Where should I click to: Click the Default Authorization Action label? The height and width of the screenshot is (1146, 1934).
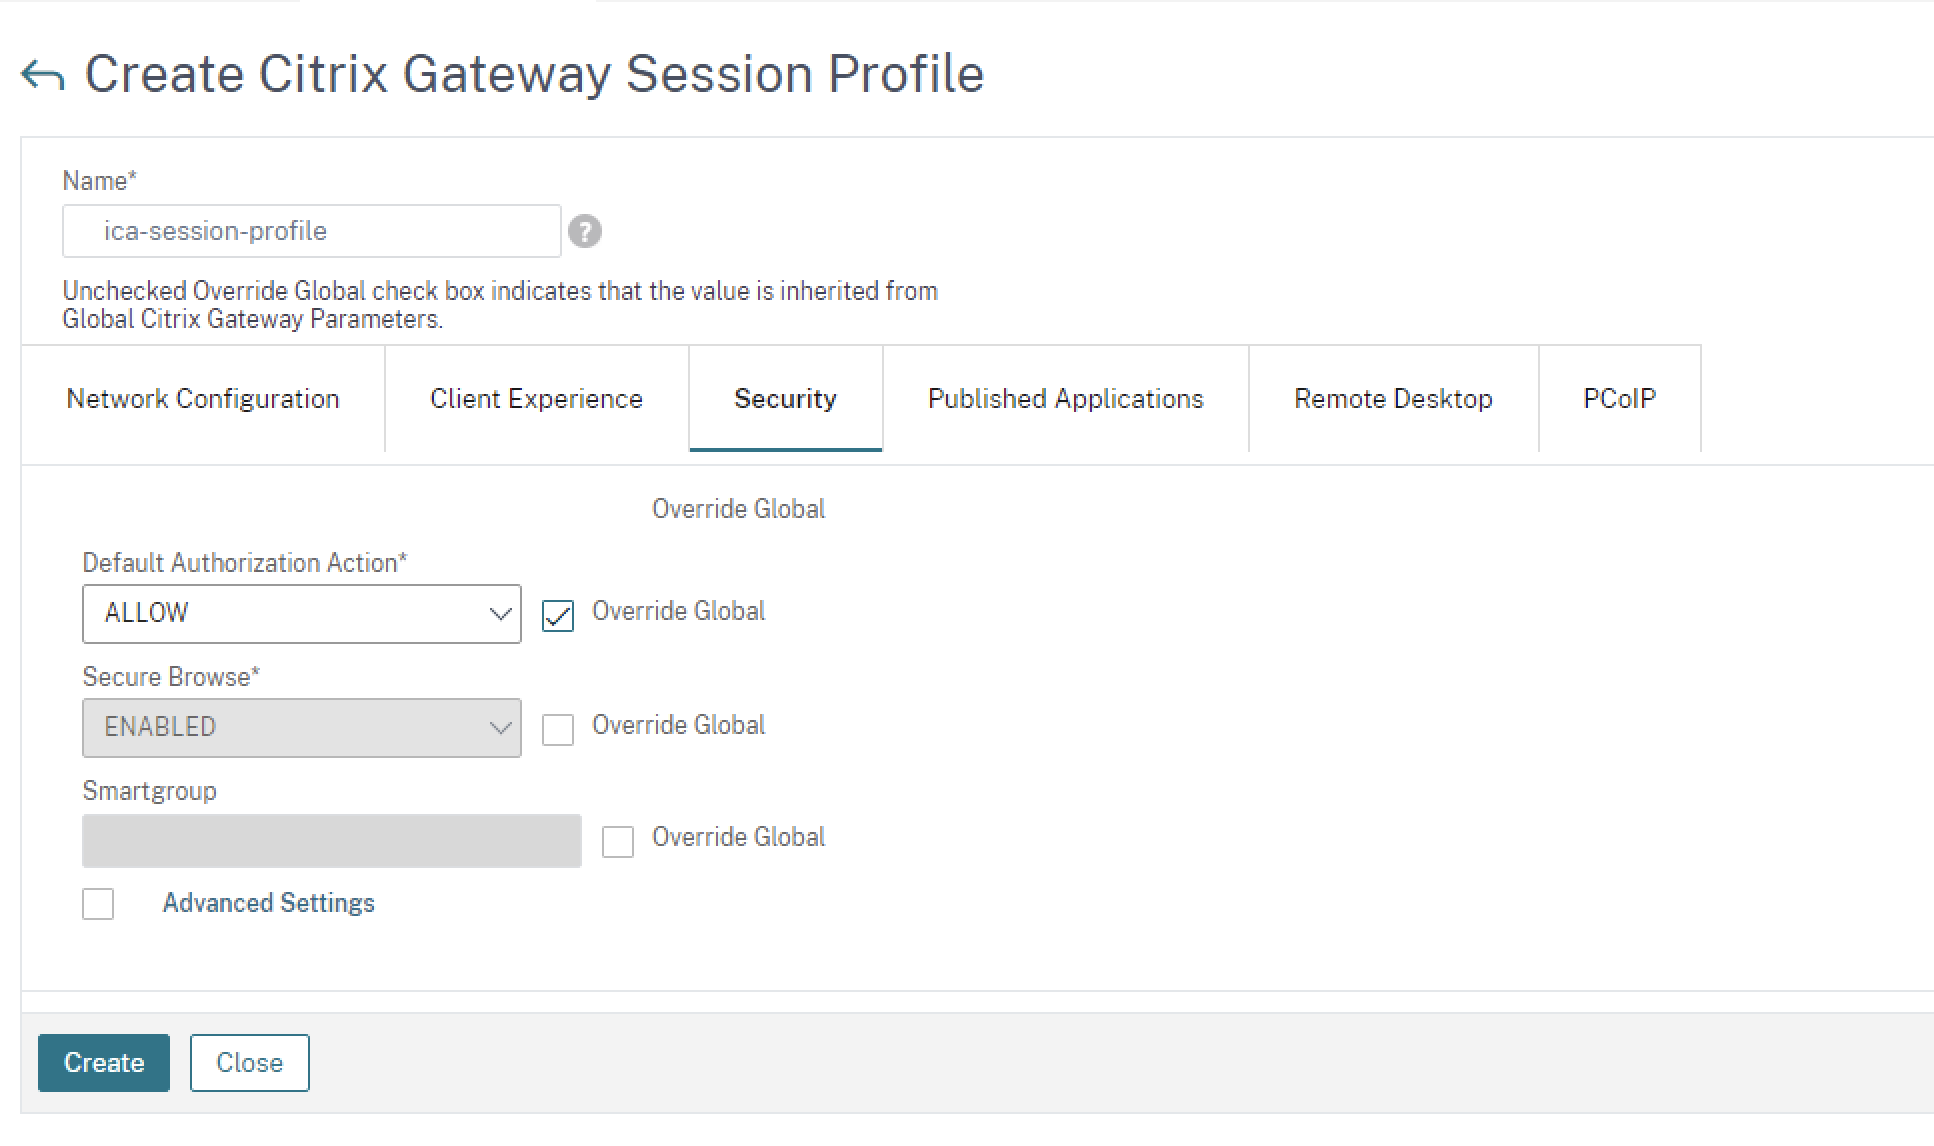pos(244,563)
